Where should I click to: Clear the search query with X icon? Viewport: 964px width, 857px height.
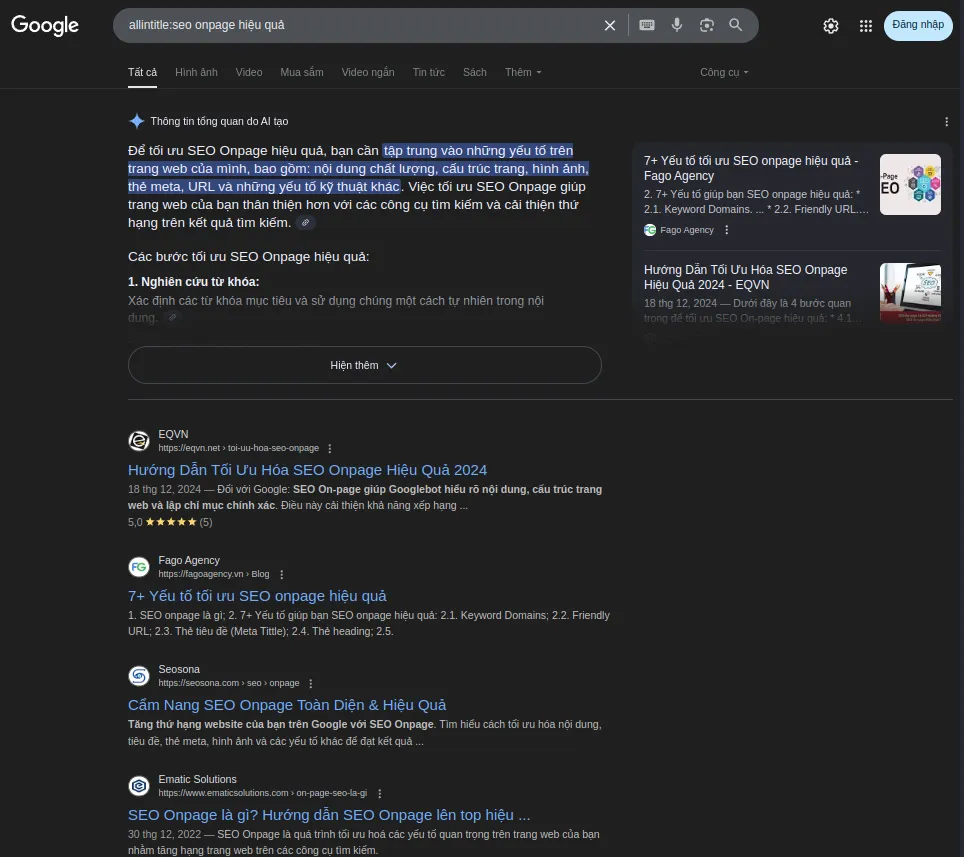click(610, 25)
